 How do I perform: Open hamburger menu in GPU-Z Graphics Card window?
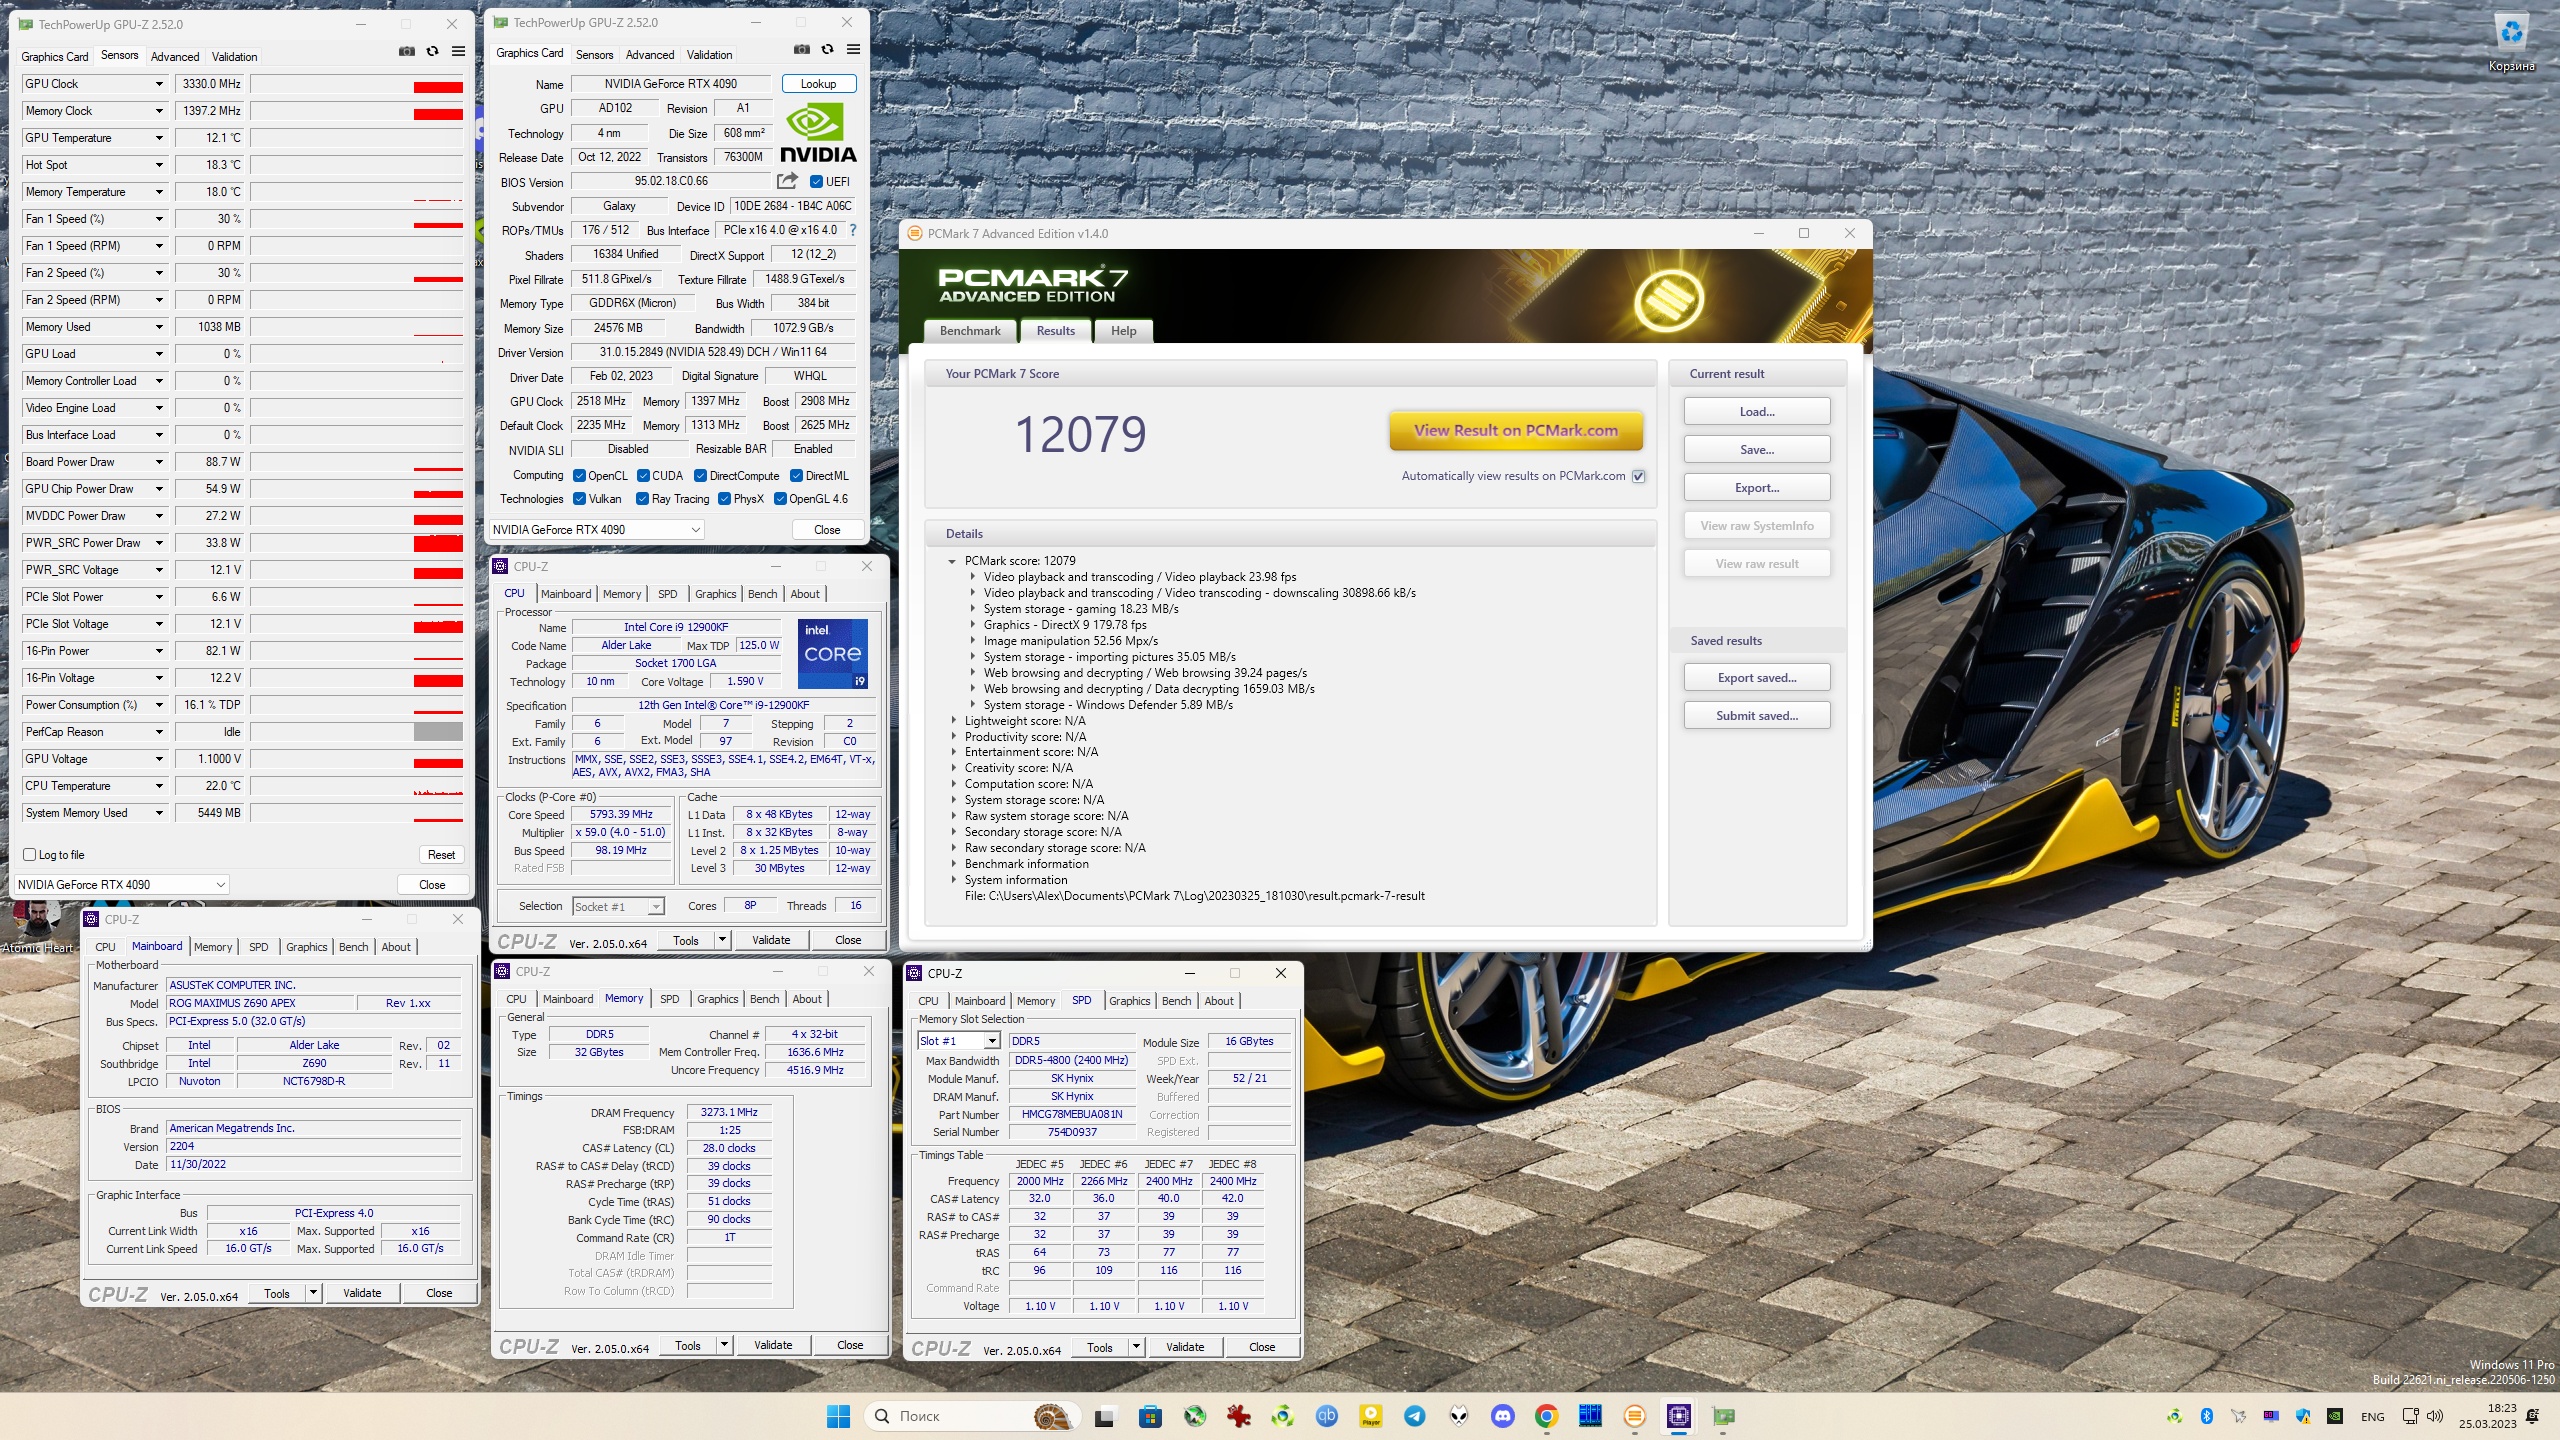tap(853, 49)
